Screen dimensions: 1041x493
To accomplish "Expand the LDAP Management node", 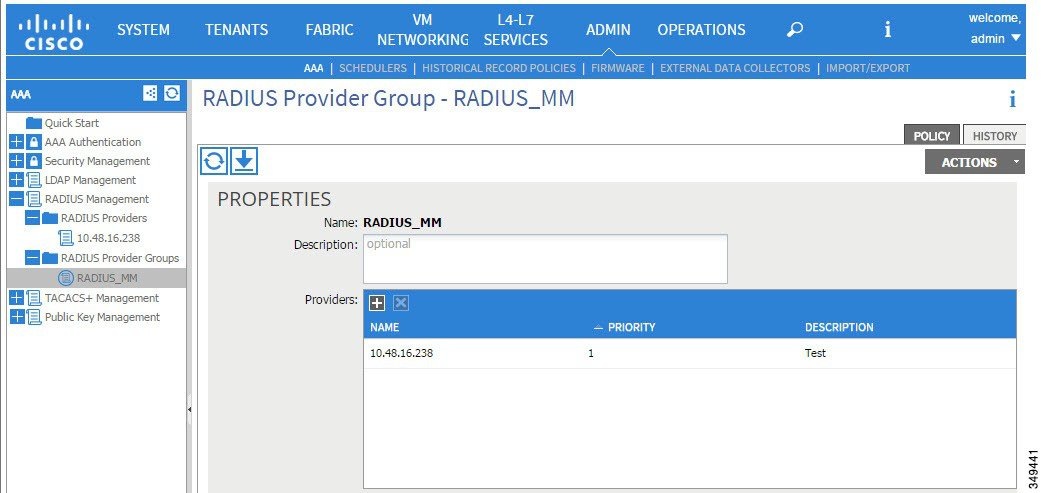I will (x=17, y=180).
